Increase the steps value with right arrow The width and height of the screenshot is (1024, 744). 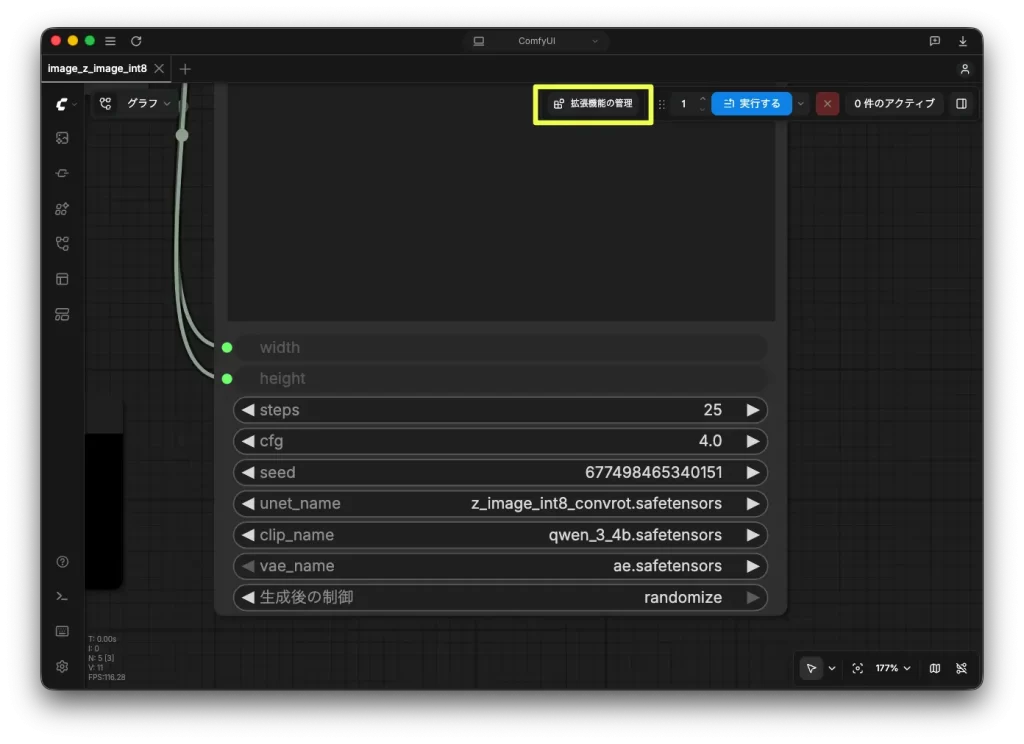point(752,410)
